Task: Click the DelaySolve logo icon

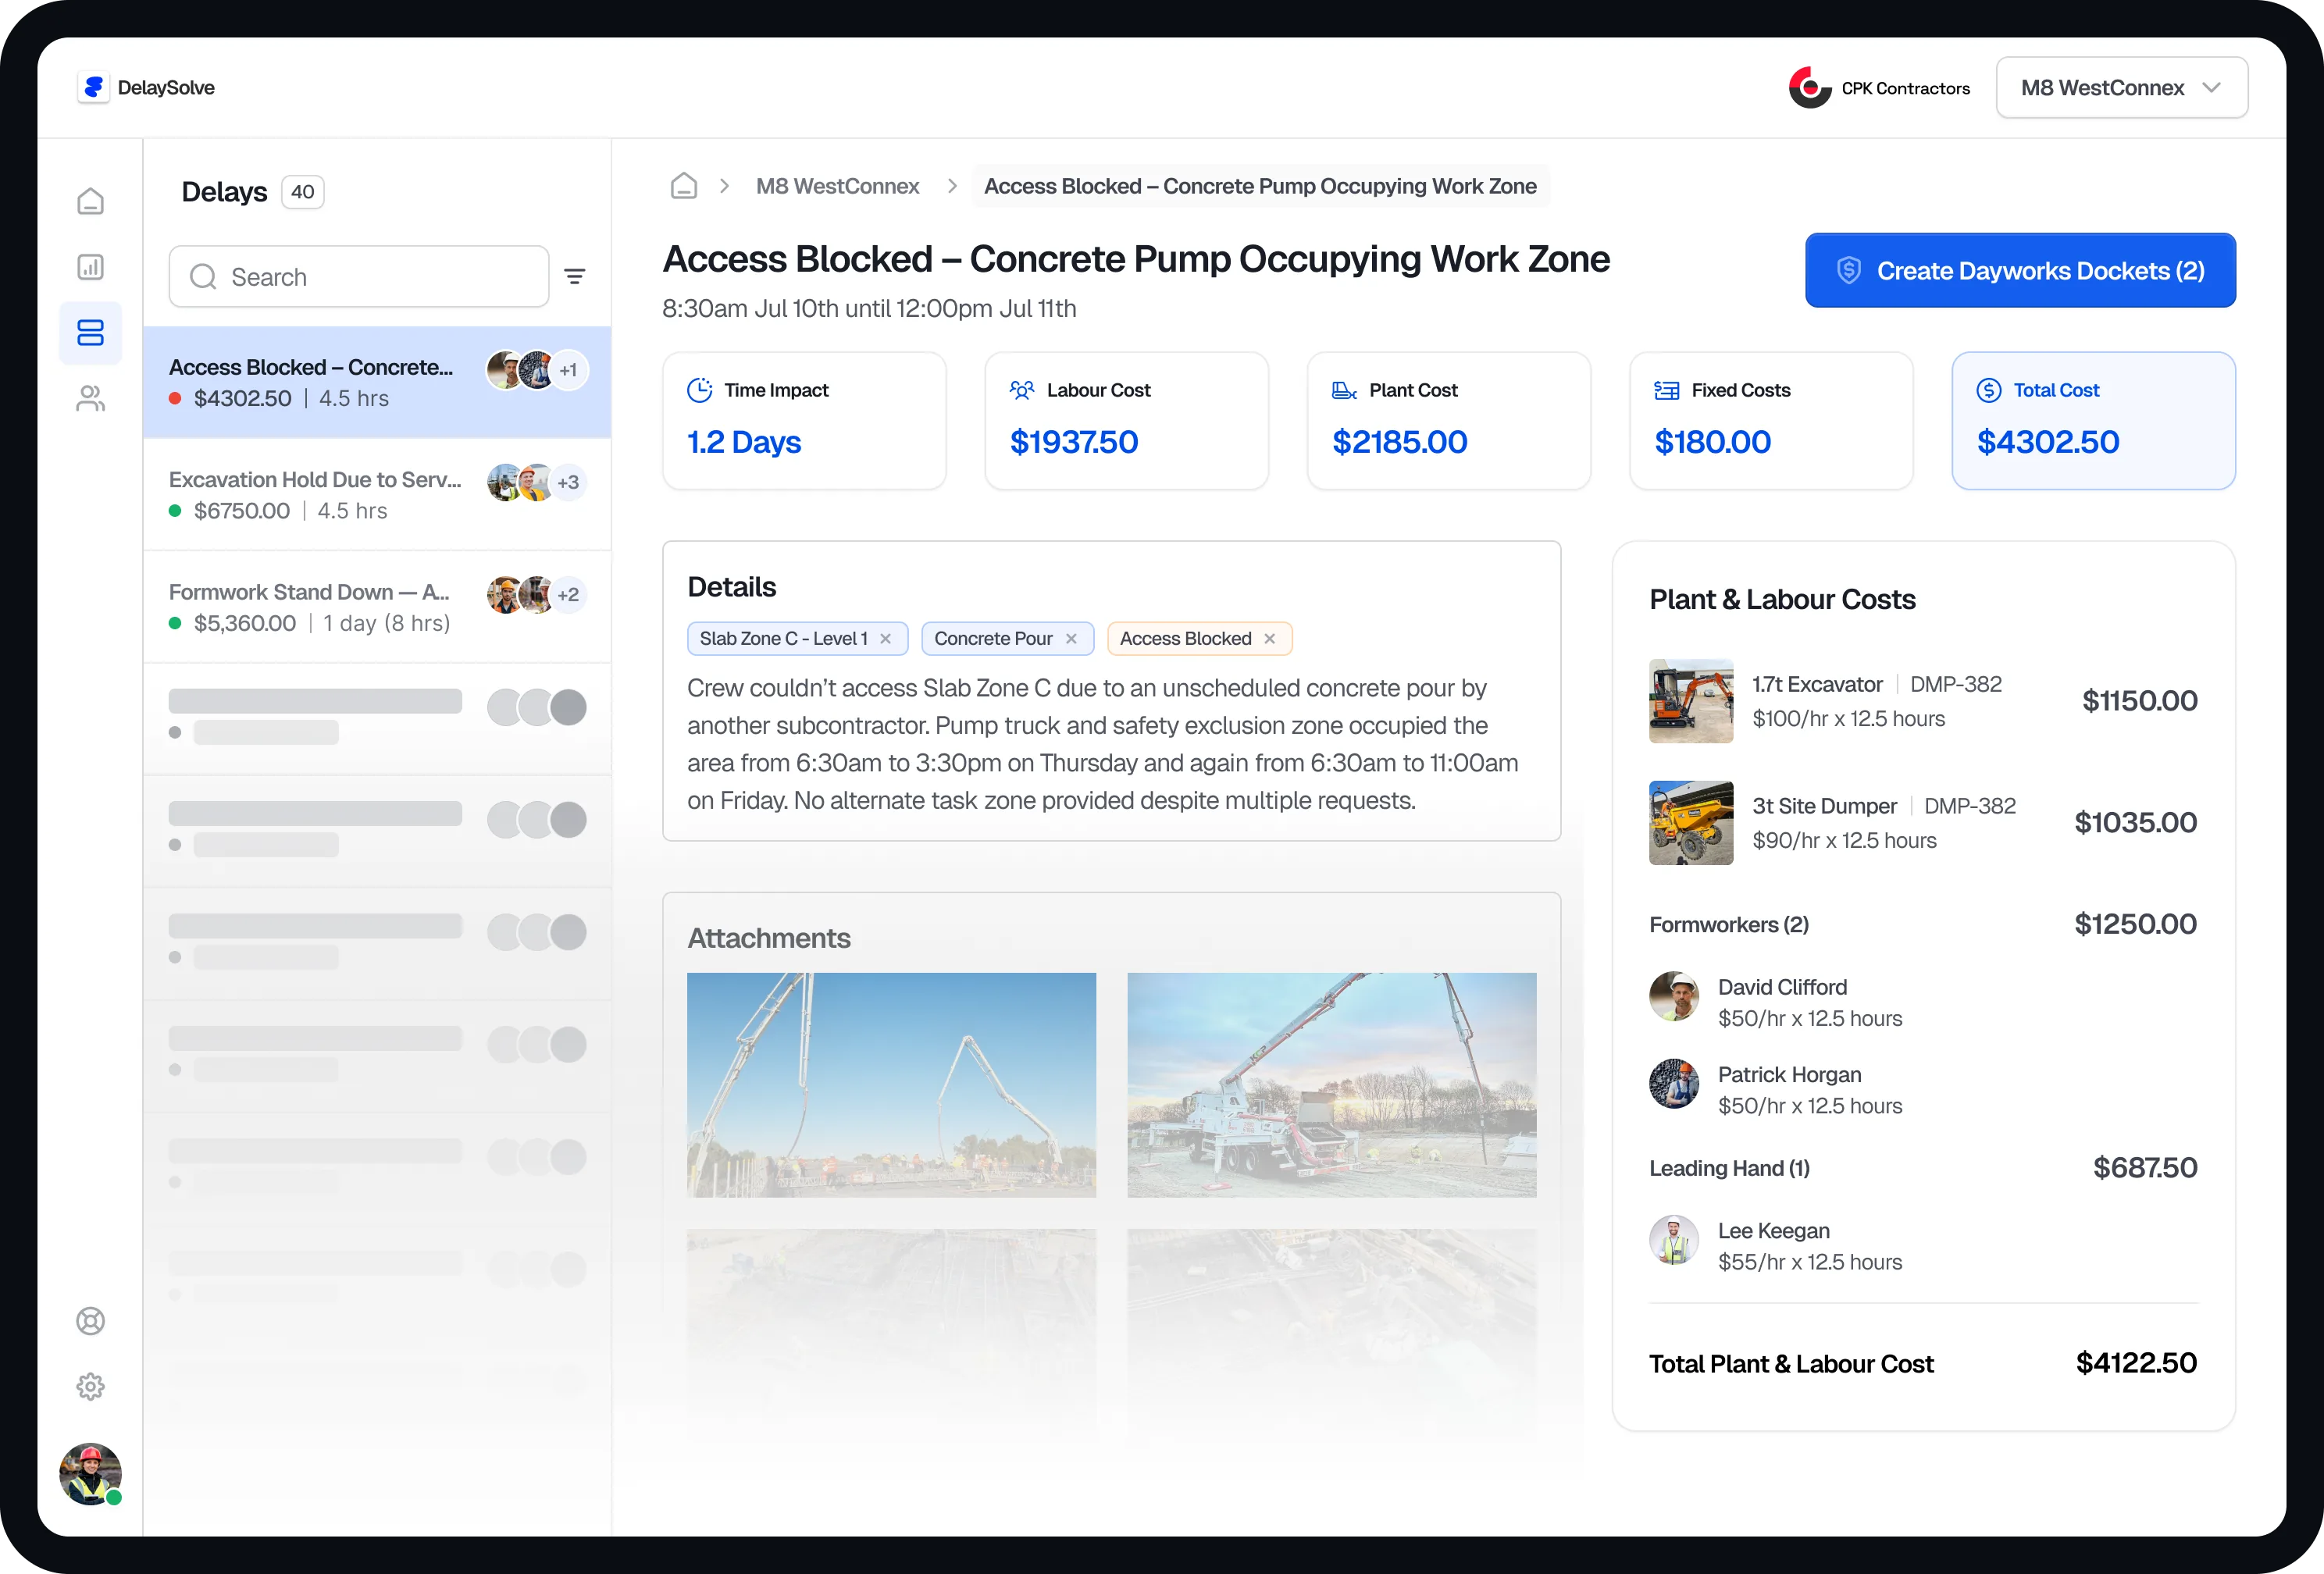Action: pos(93,88)
